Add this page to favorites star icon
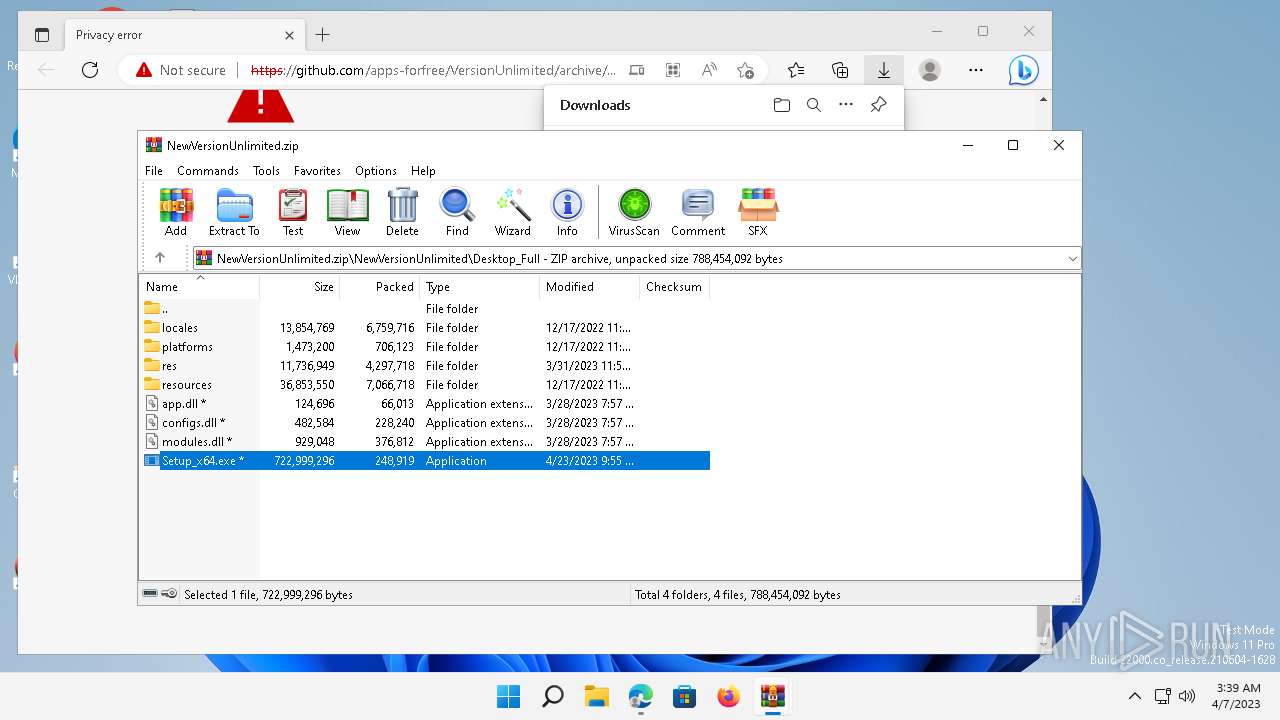Viewport: 1280px width, 720px height. (x=745, y=70)
